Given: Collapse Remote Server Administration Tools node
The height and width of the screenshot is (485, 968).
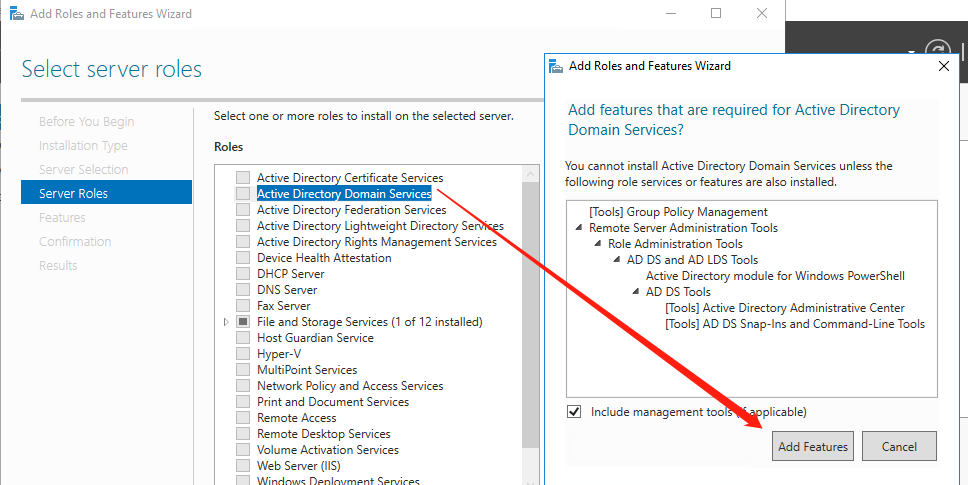Looking at the screenshot, I should pyautogui.click(x=579, y=228).
